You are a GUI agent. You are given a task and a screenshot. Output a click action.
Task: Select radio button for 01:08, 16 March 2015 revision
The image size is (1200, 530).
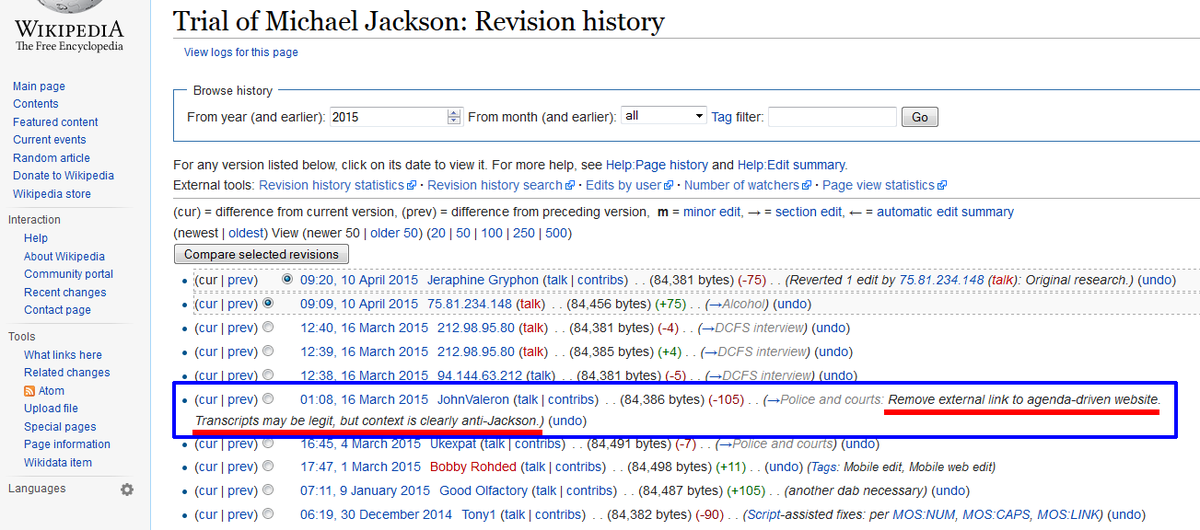click(268, 400)
